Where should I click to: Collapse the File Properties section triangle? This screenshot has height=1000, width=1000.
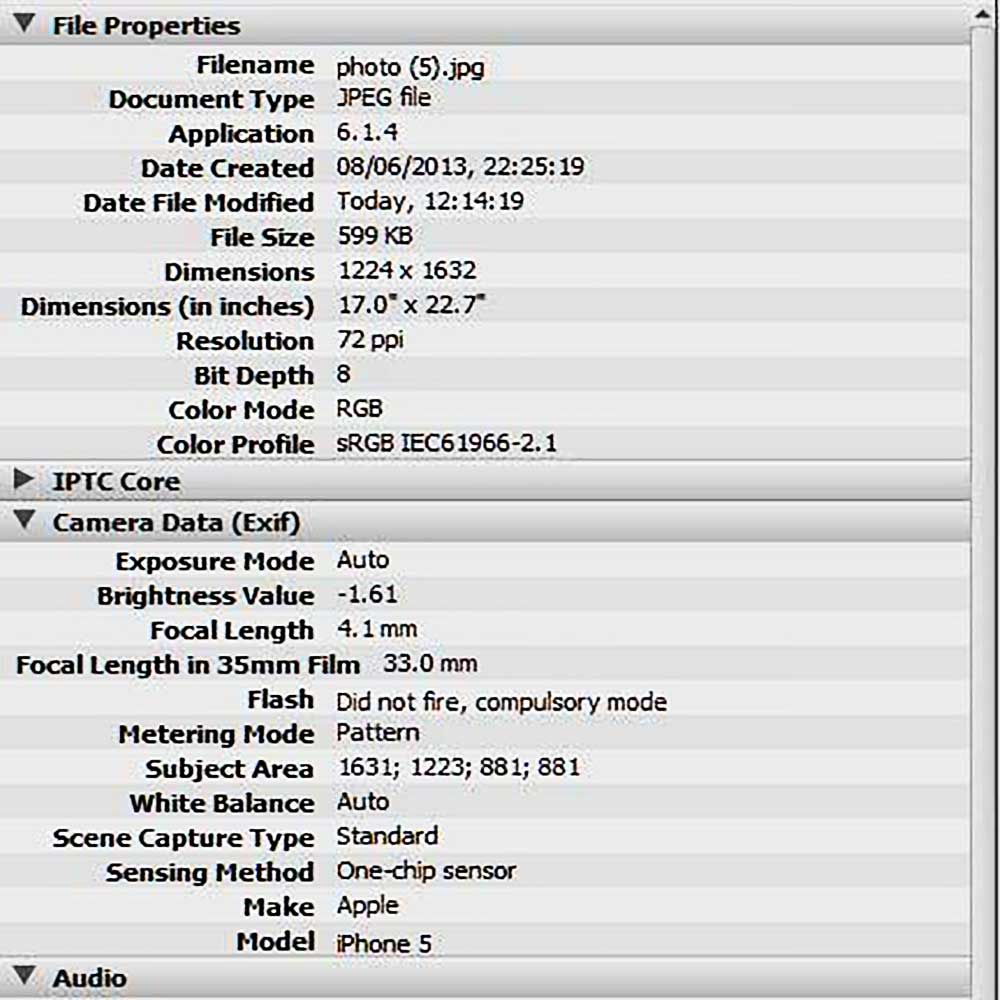pyautogui.click(x=25, y=24)
